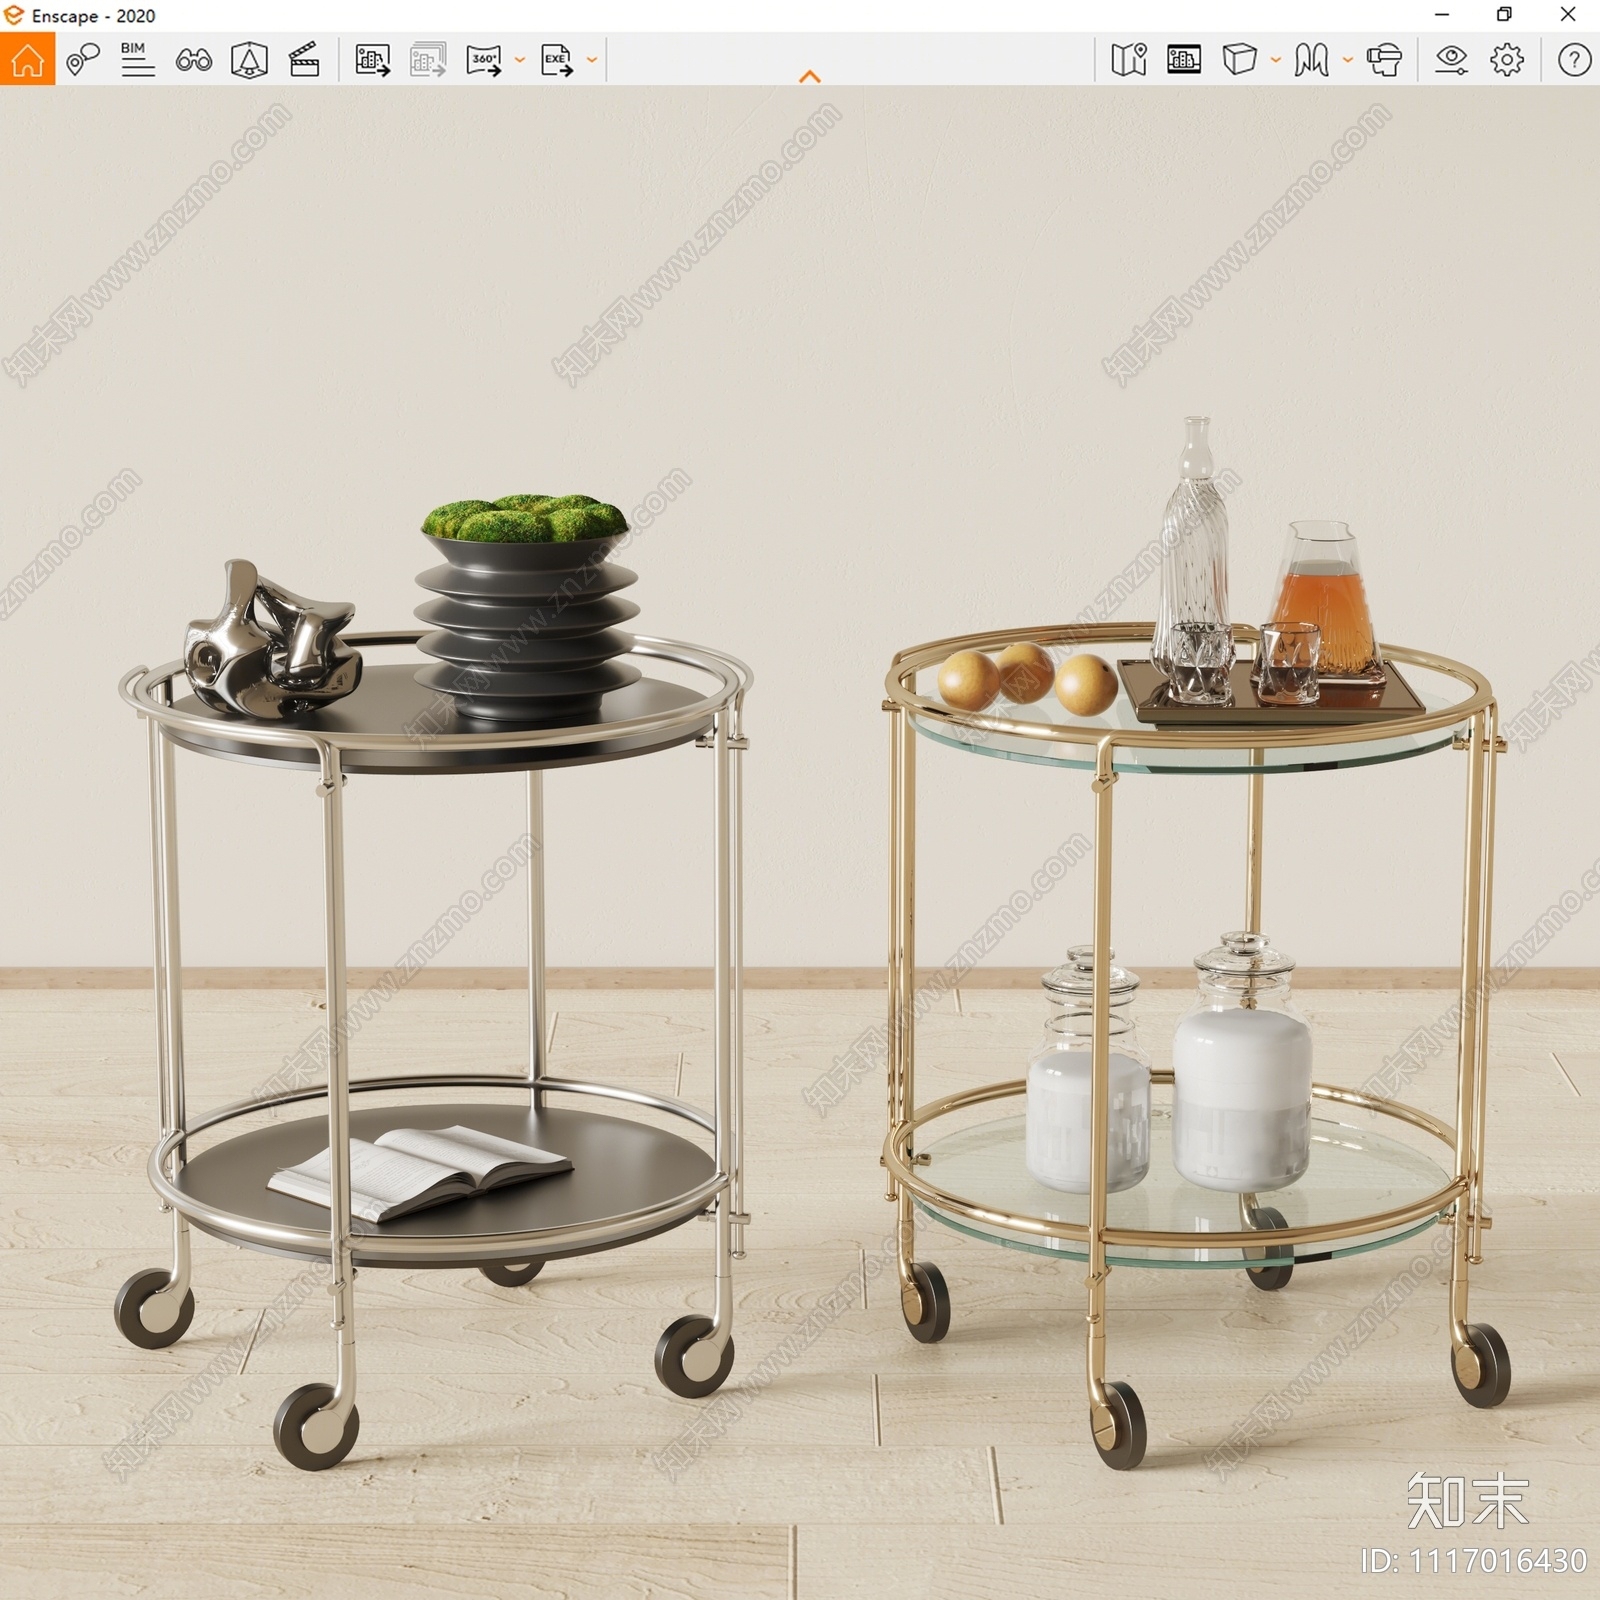Image resolution: width=1600 pixels, height=1600 pixels.
Task: Click the orange Home button
Action: point(27,59)
